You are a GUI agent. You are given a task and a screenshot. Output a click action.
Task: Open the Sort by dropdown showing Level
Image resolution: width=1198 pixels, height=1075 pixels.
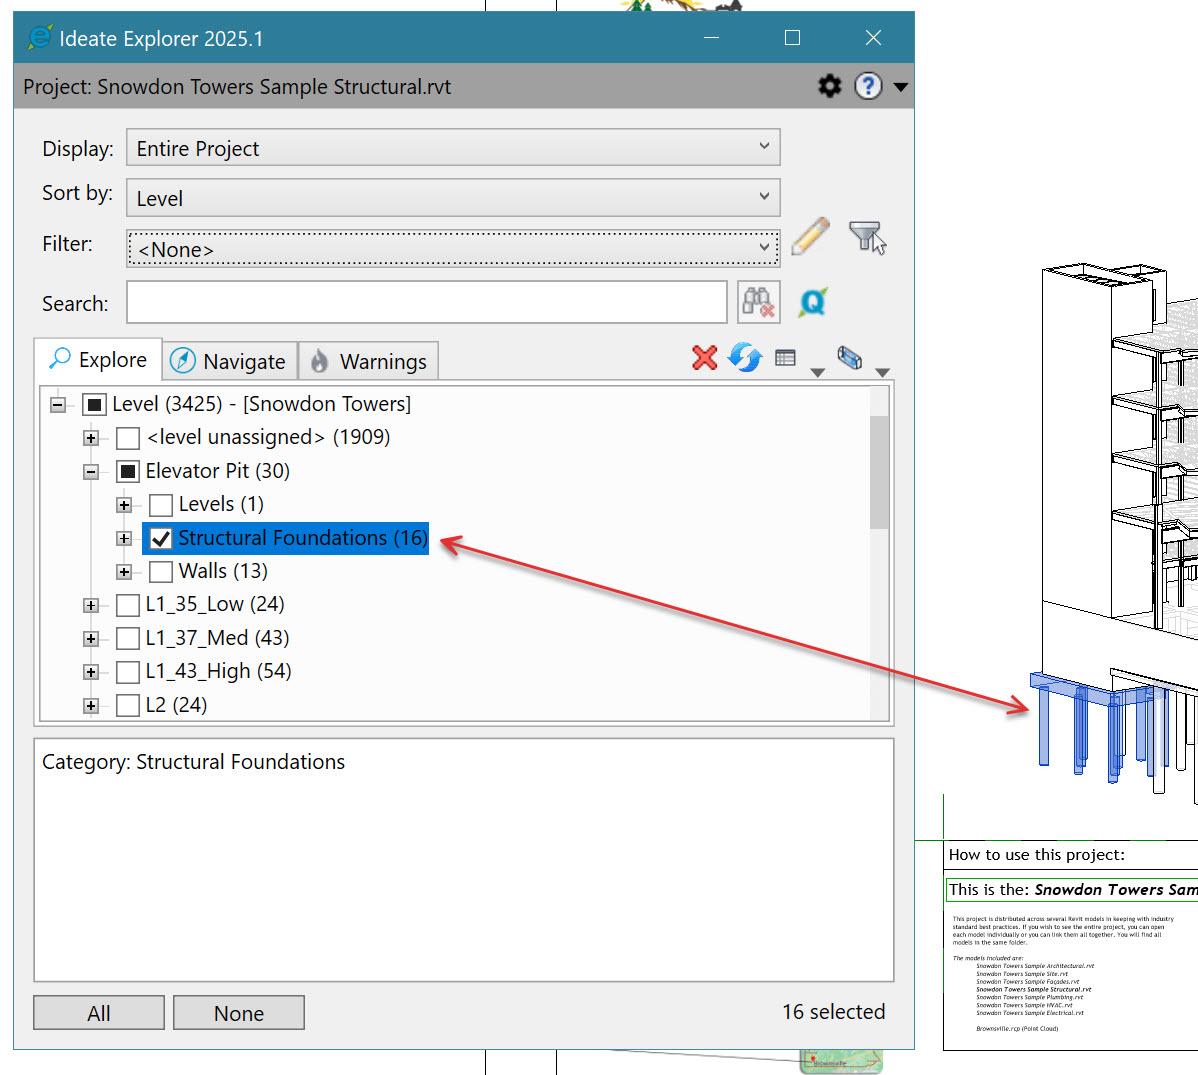click(x=453, y=198)
